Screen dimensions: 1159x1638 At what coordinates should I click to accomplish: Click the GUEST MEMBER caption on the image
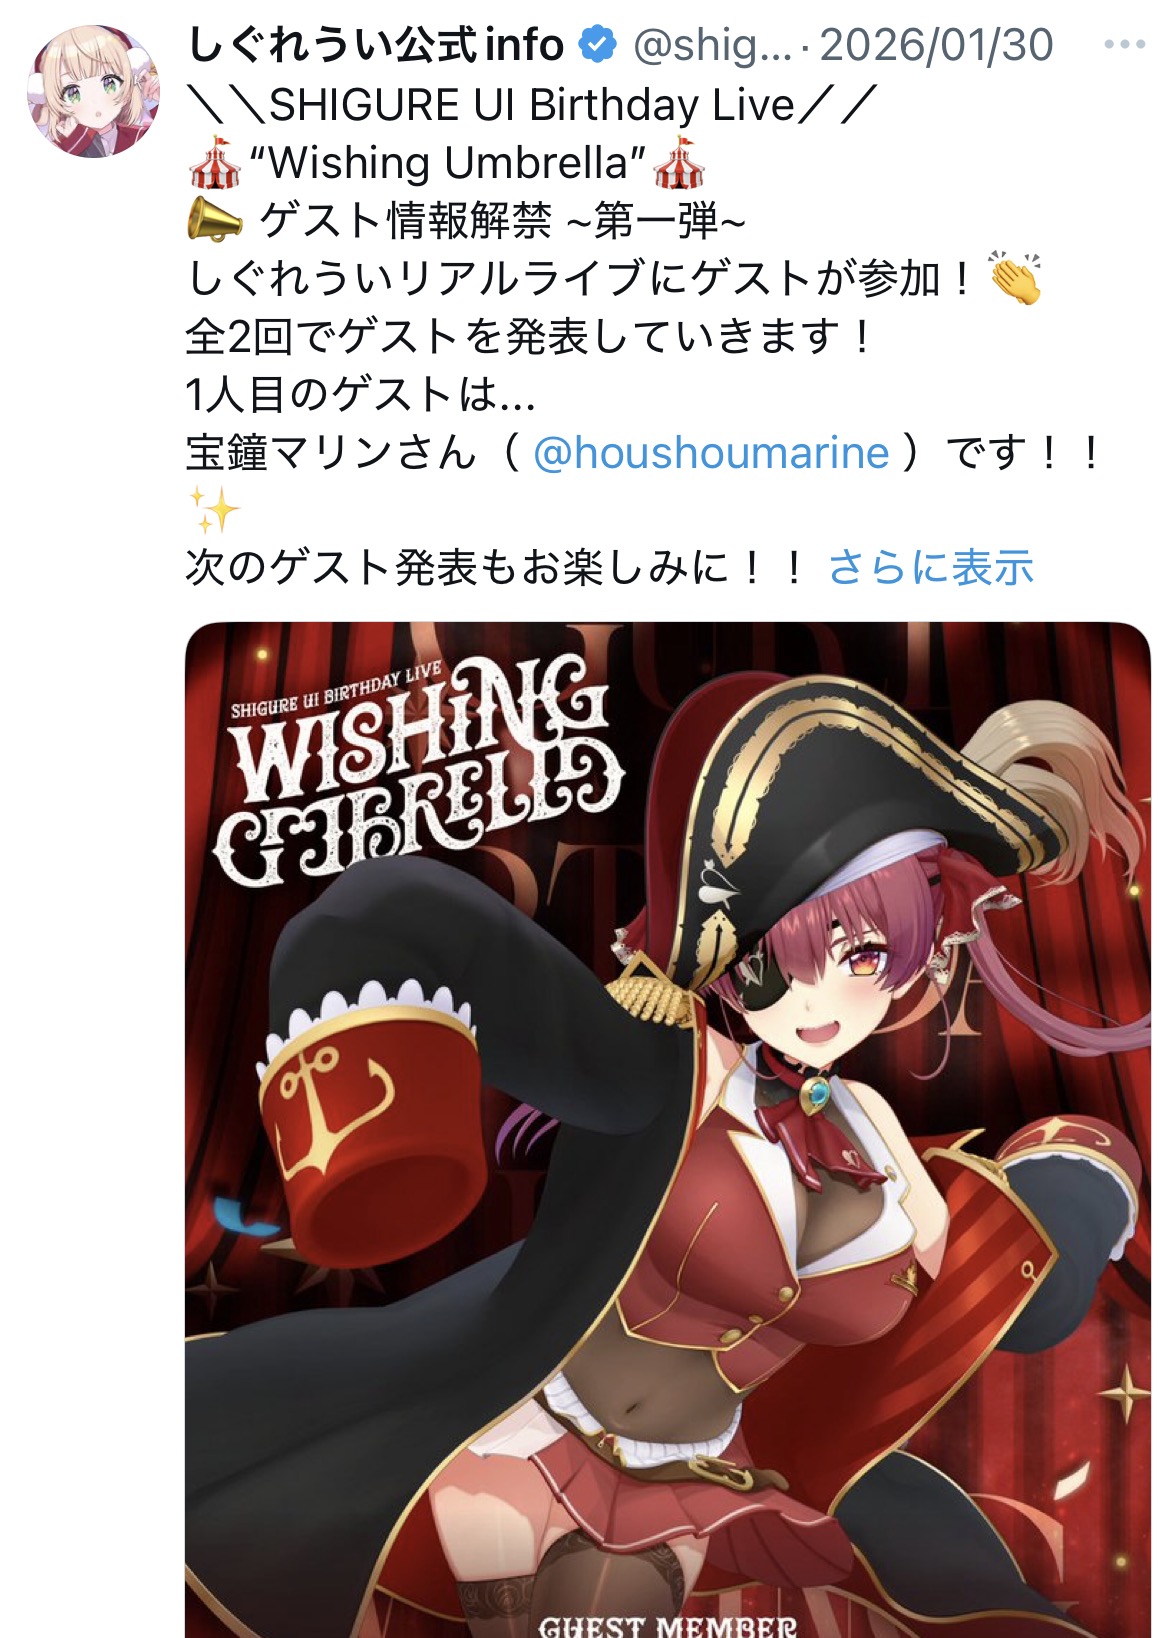click(668, 1625)
